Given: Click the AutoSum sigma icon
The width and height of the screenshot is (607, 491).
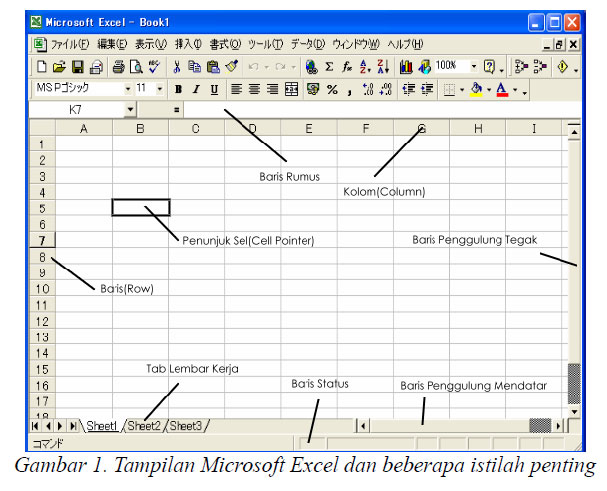Looking at the screenshot, I should point(329,67).
